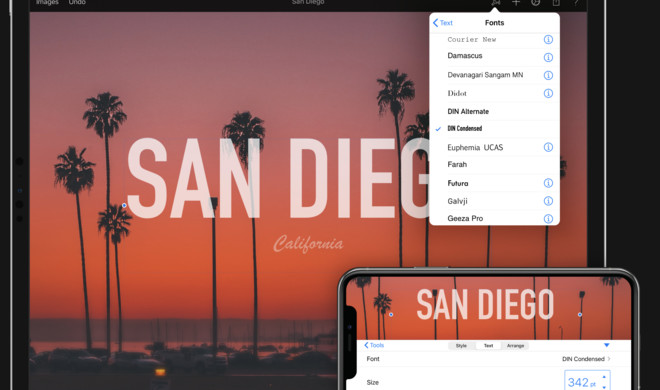Click the blue selection handle left of SAN DIEGO on iPad
The image size is (660, 390).
[x=124, y=205]
